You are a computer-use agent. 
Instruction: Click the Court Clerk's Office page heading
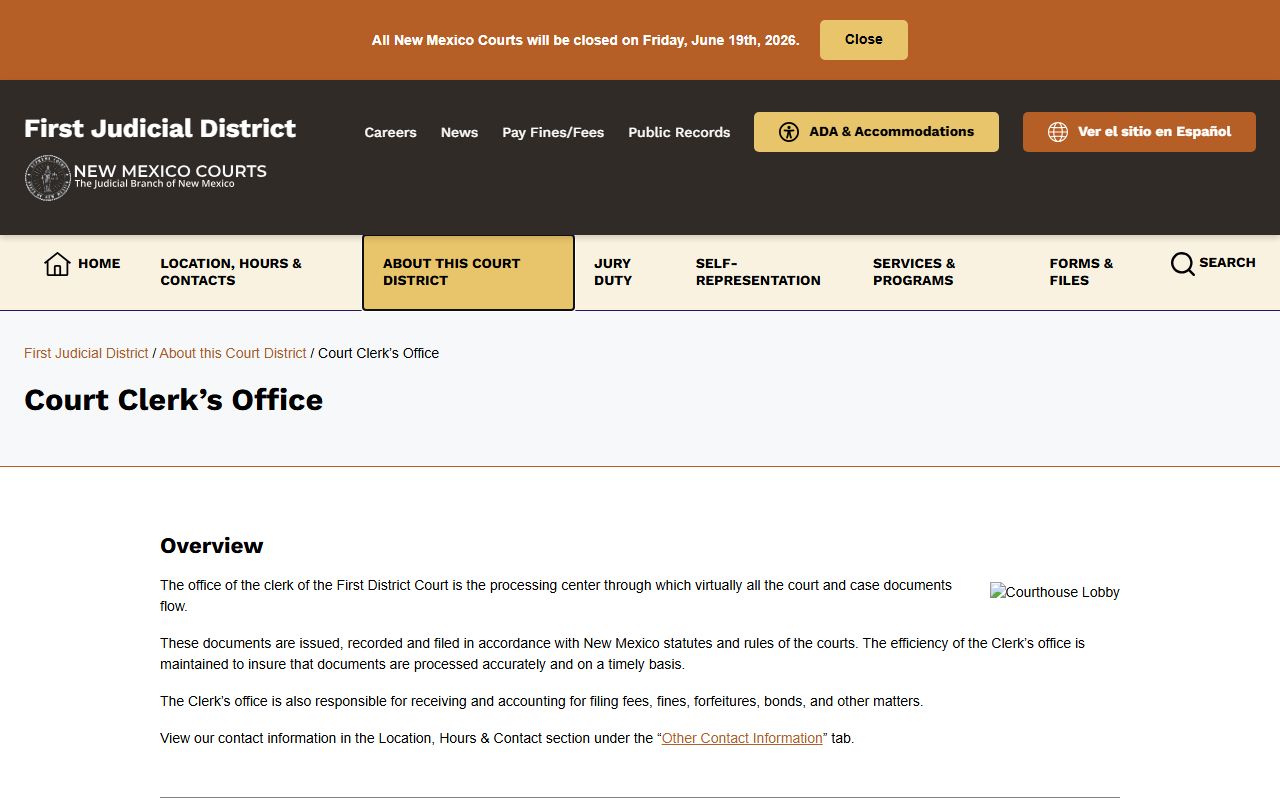(174, 400)
